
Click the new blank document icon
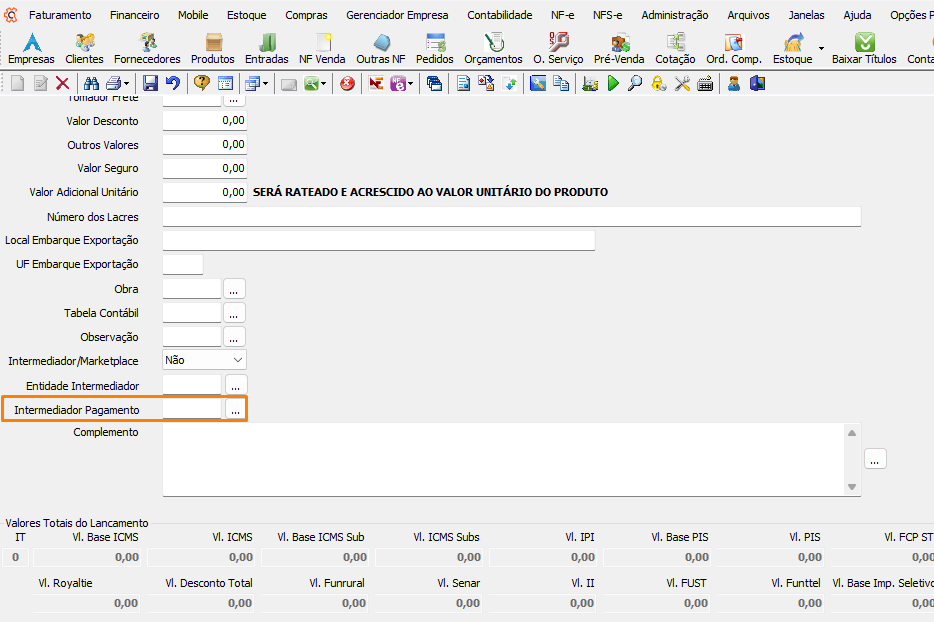(17, 83)
